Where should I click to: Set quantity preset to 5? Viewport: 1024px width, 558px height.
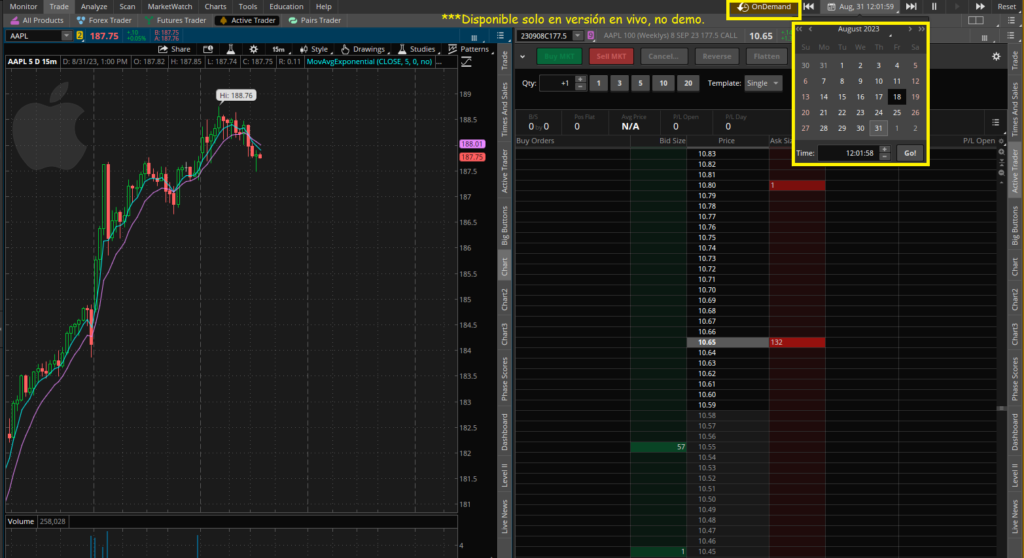tap(640, 83)
